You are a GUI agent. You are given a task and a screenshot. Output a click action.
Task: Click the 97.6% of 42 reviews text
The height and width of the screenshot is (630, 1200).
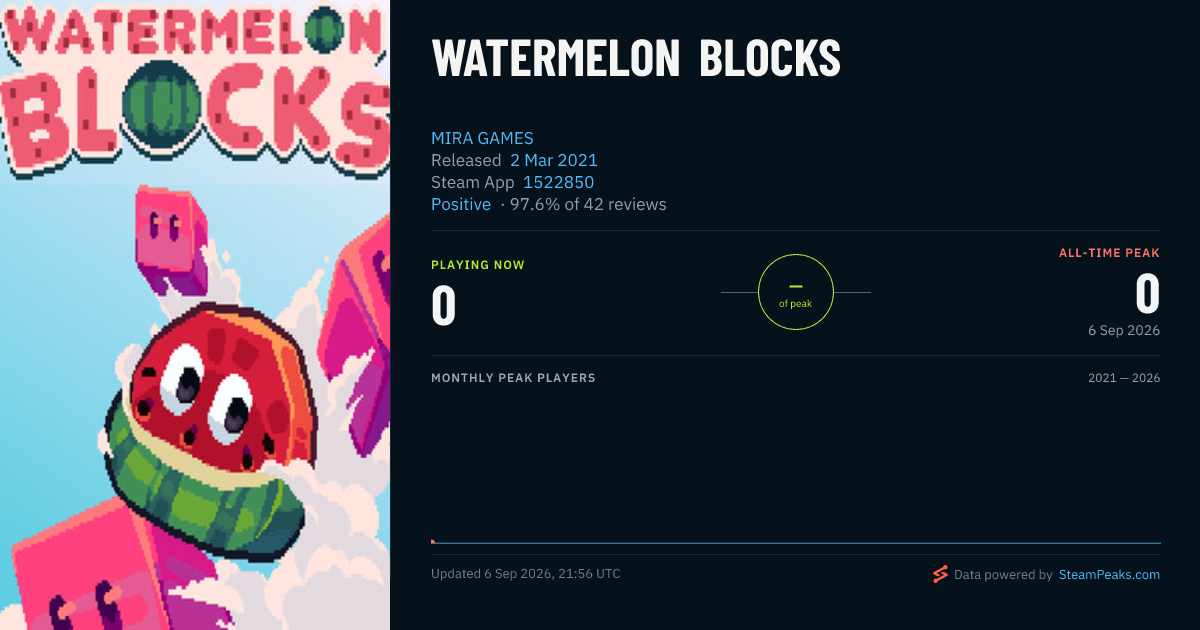tap(588, 204)
